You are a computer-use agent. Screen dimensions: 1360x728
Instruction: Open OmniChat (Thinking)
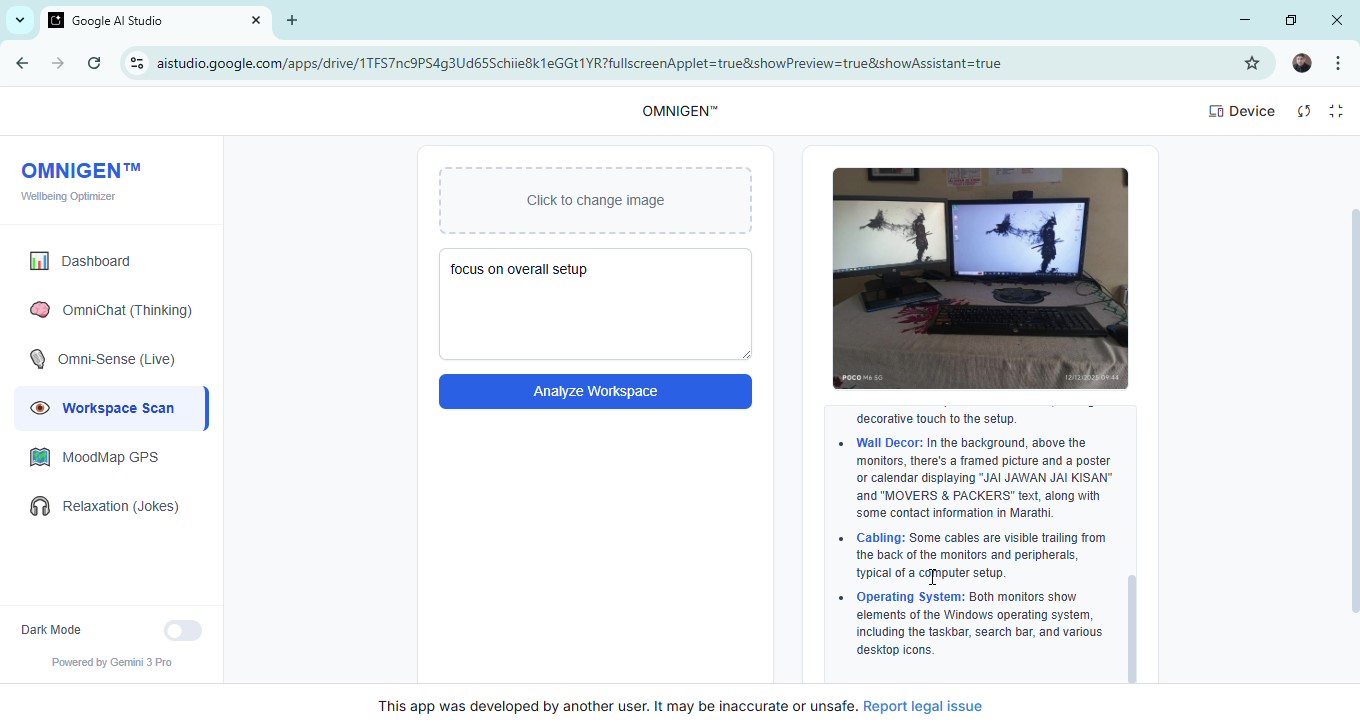pyautogui.click(x=111, y=311)
